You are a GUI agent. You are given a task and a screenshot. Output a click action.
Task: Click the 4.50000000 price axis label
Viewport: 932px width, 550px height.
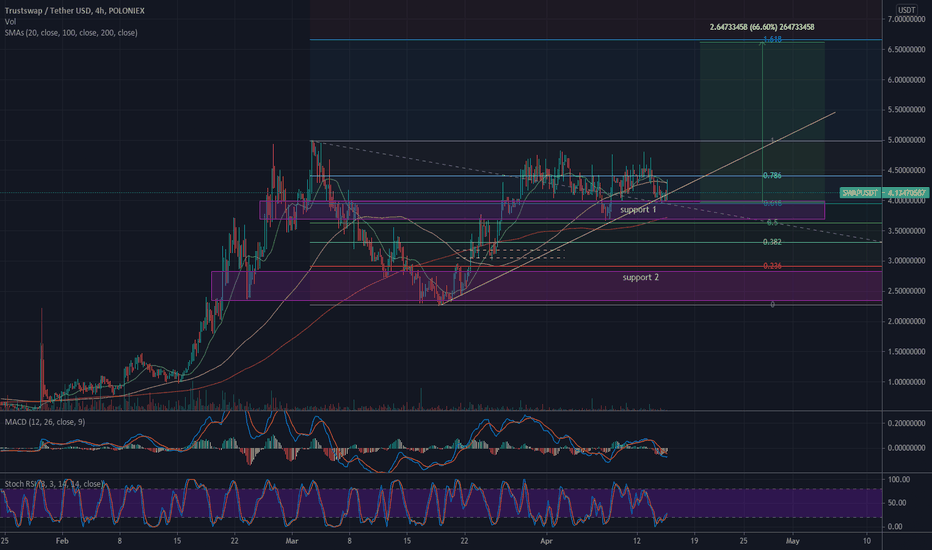[x=906, y=171]
